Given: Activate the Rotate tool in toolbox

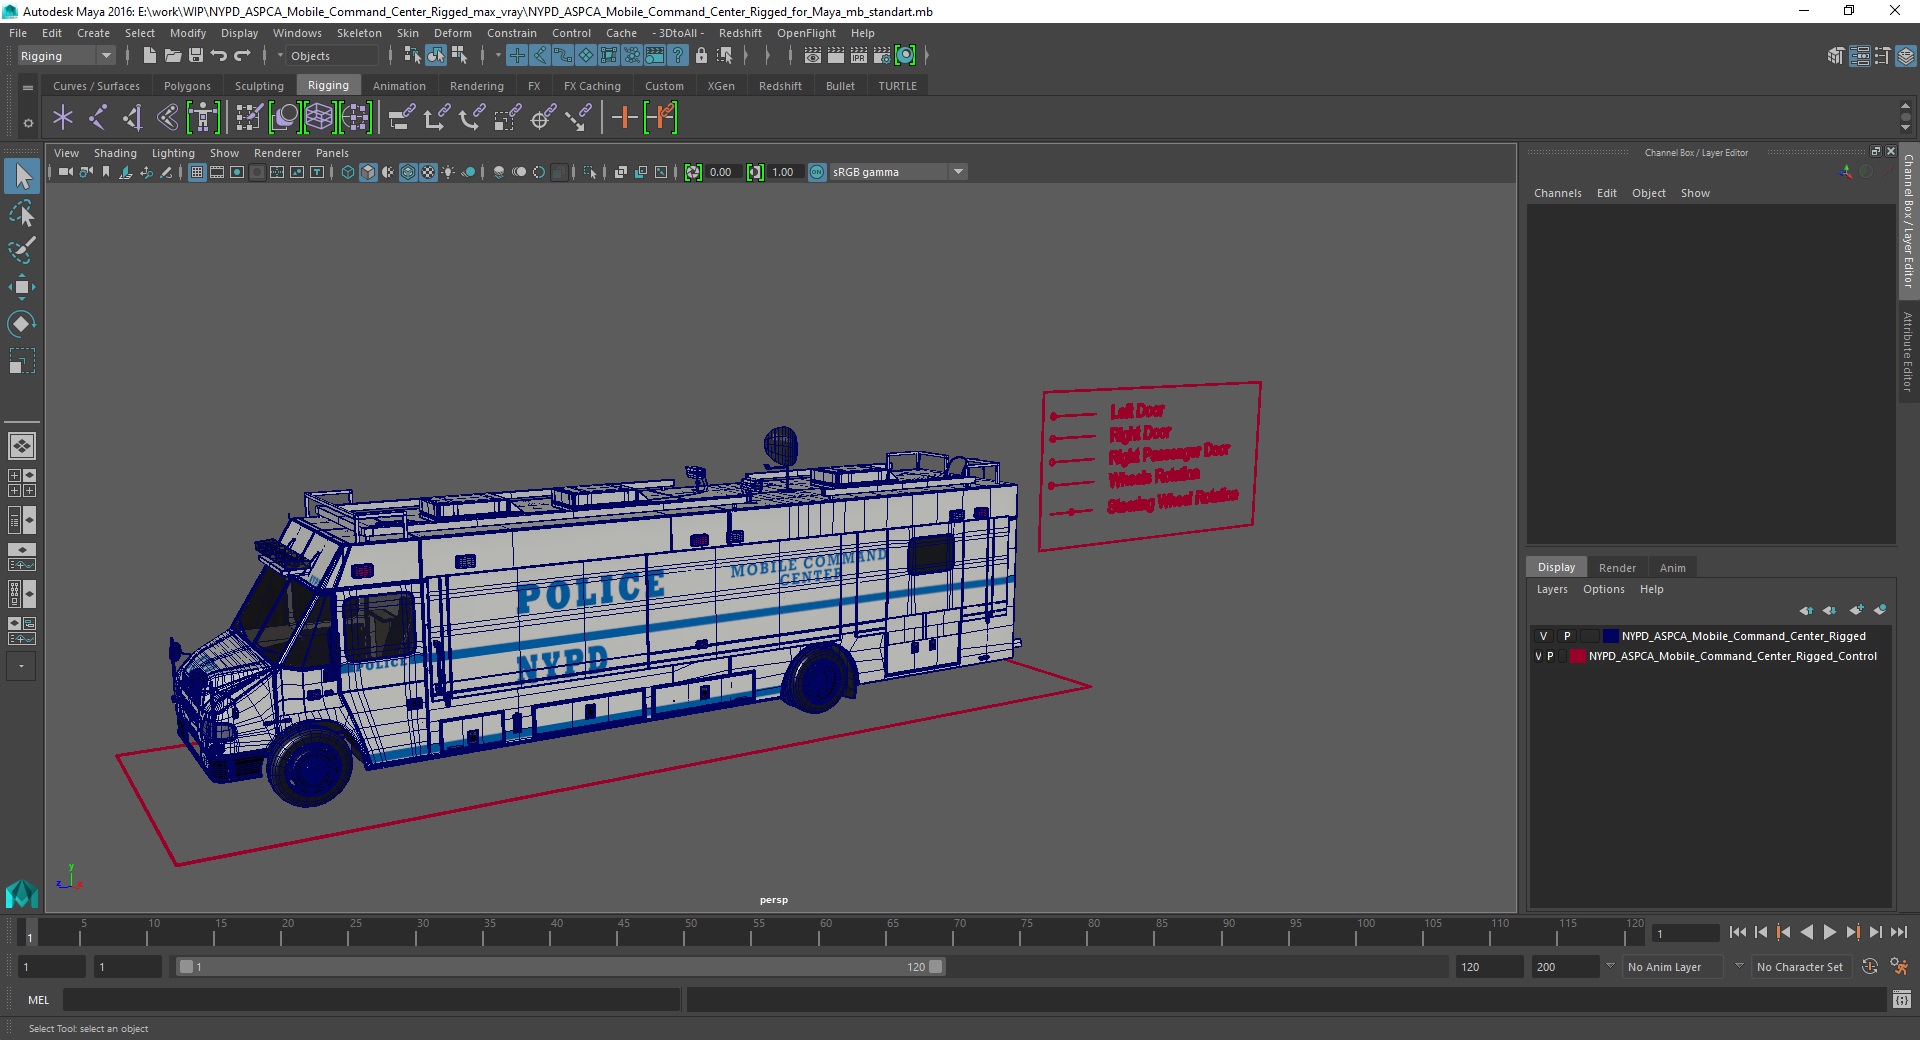Looking at the screenshot, I should tap(22, 323).
